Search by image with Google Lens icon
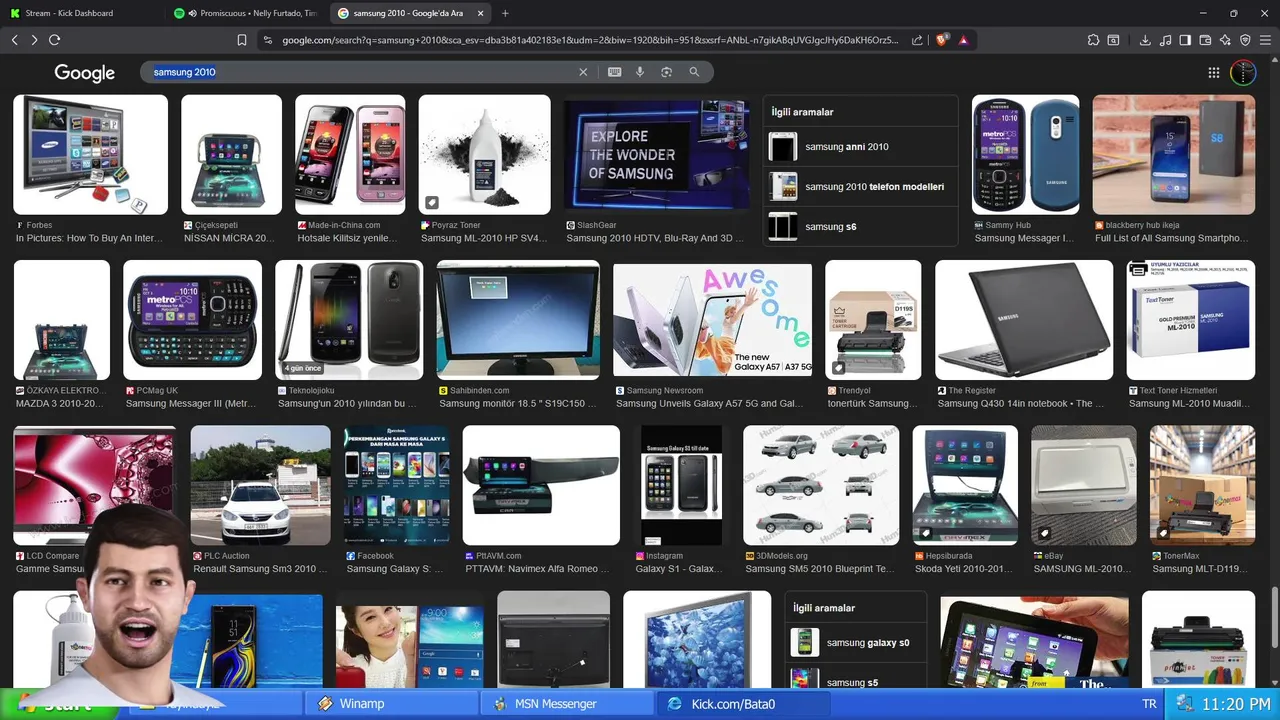Viewport: 1280px width, 720px height. pyautogui.click(x=666, y=72)
